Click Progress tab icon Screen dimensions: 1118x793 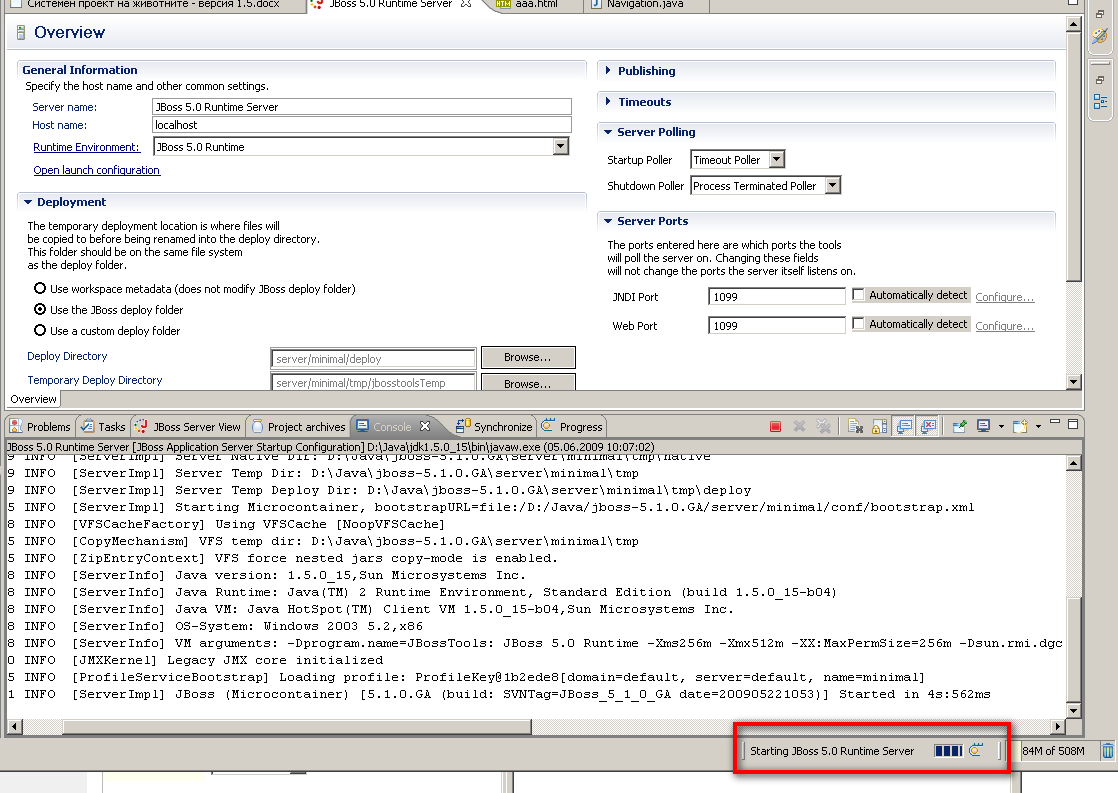pyautogui.click(x=548, y=426)
